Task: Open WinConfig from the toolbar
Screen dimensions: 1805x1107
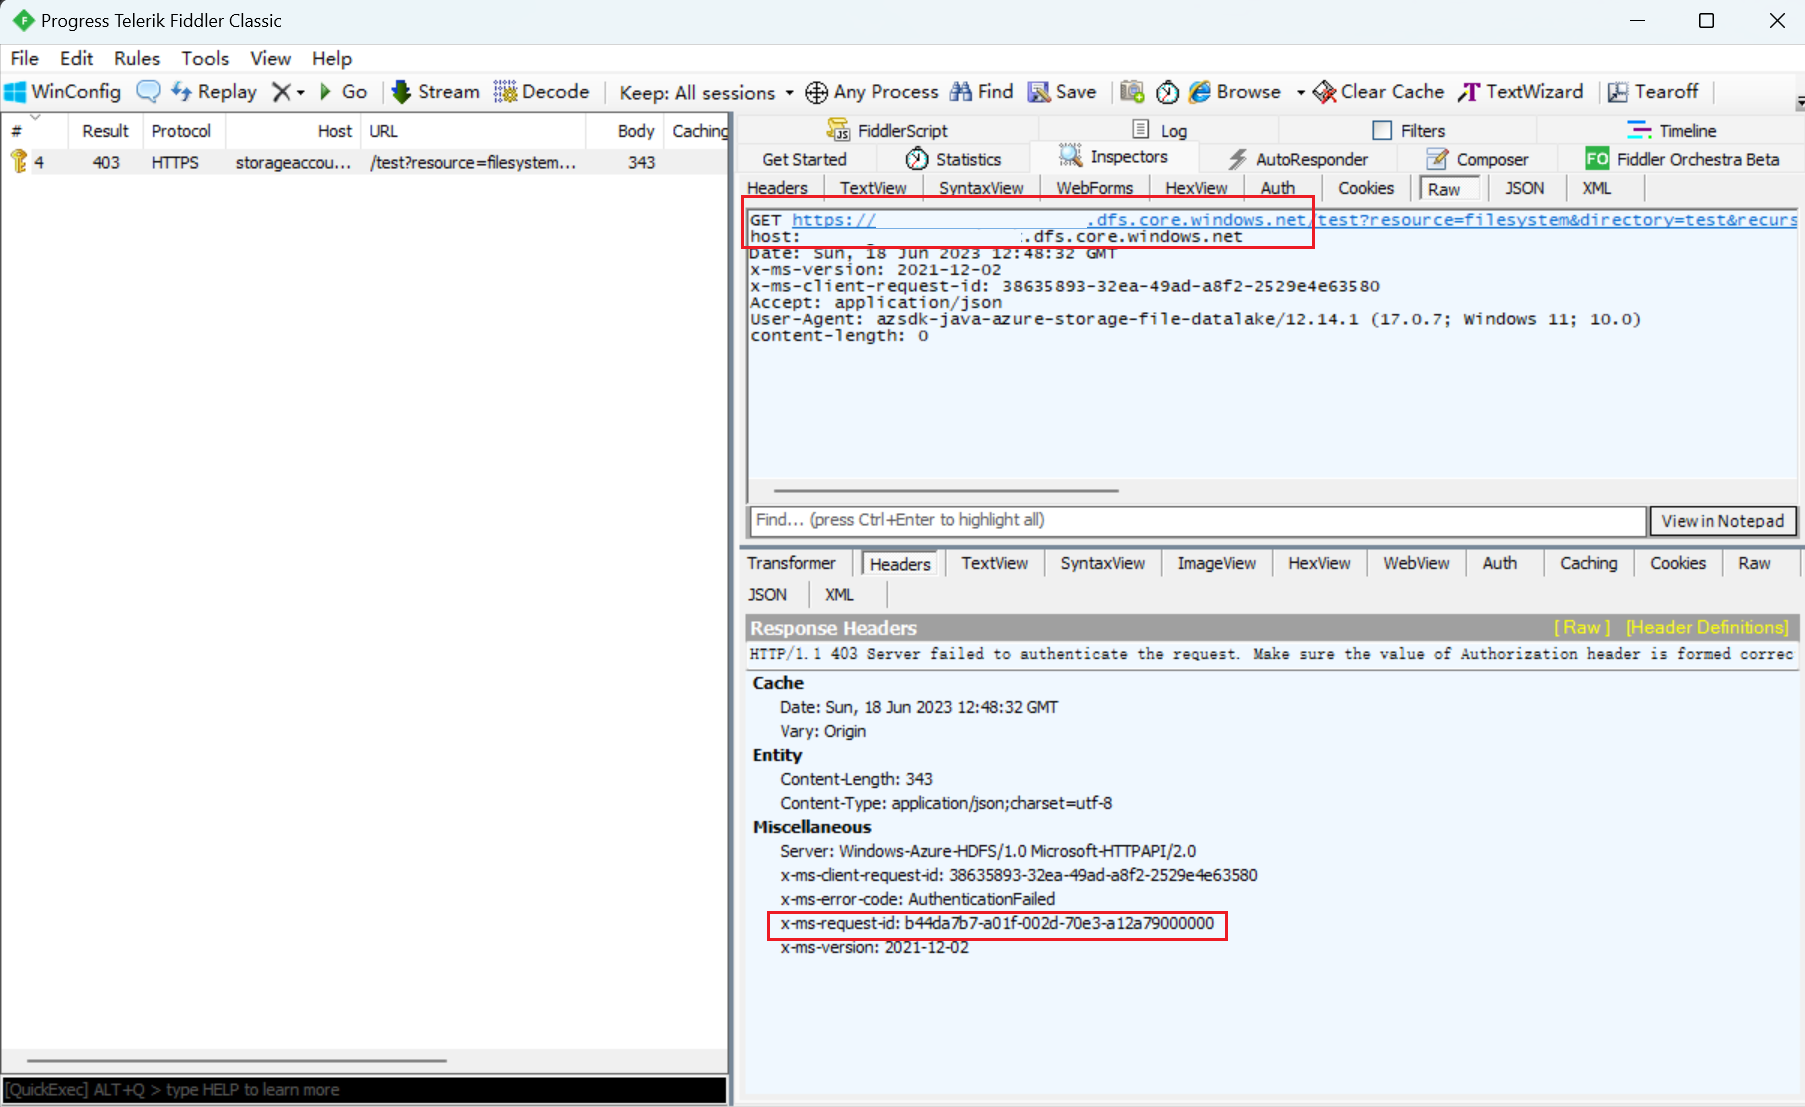Action: (63, 92)
